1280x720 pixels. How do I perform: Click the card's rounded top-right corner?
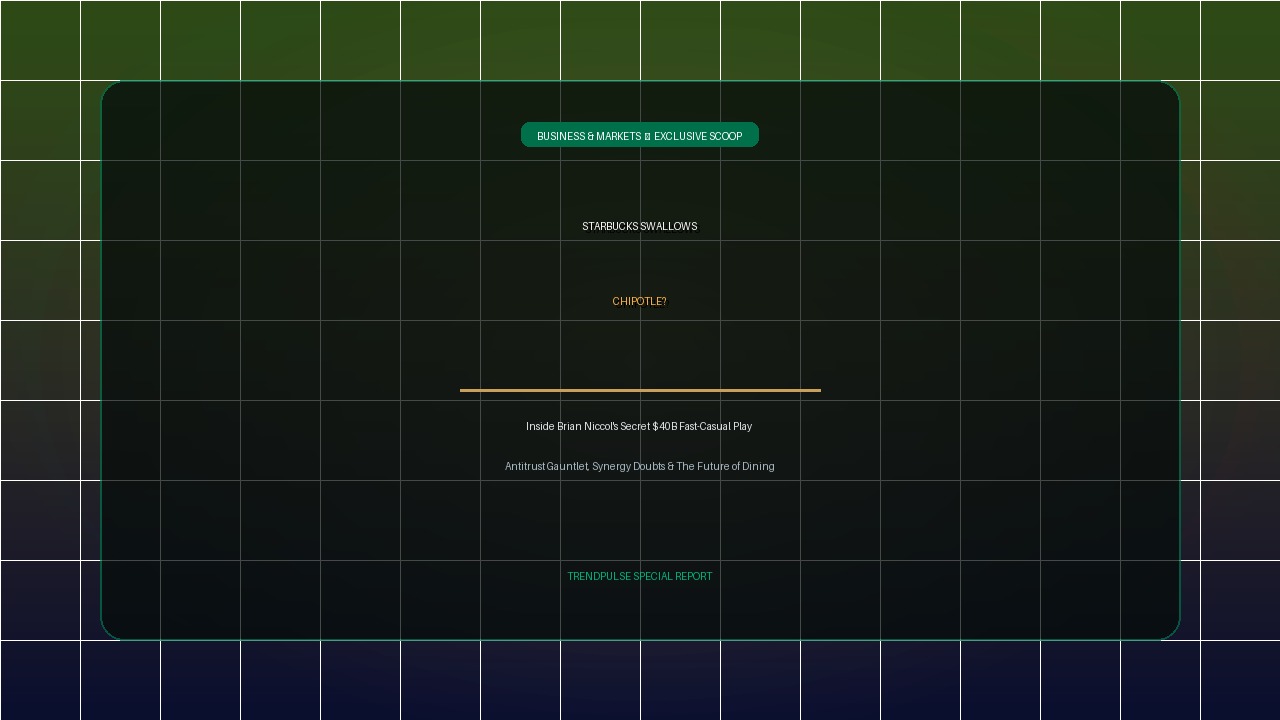tap(1171, 89)
